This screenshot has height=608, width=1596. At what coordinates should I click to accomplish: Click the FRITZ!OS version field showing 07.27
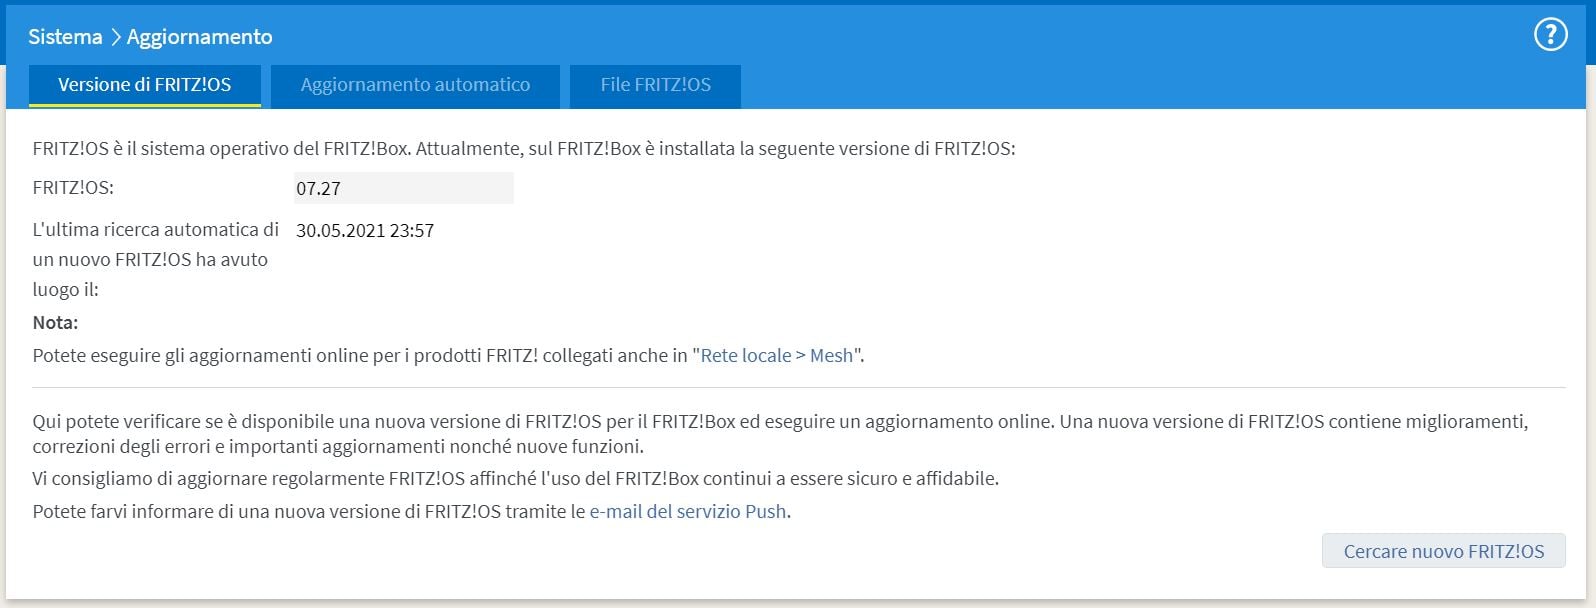click(403, 188)
